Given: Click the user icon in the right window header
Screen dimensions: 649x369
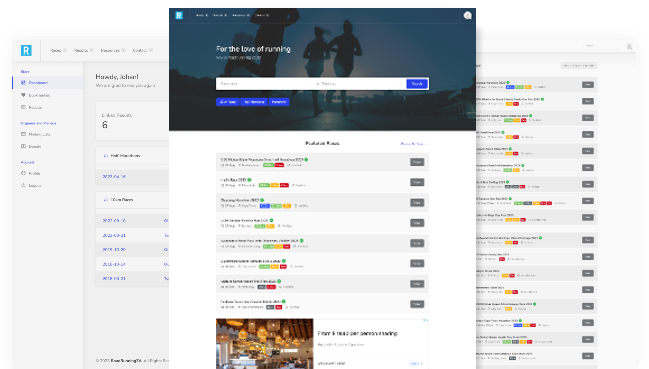Looking at the screenshot, I should [630, 46].
